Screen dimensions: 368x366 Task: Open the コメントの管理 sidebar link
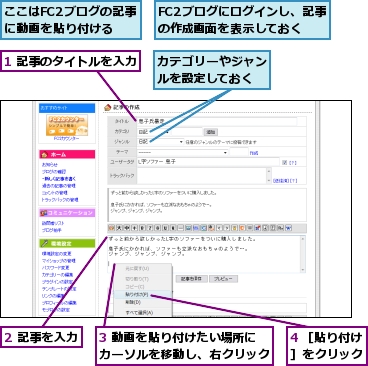[x=55, y=193]
